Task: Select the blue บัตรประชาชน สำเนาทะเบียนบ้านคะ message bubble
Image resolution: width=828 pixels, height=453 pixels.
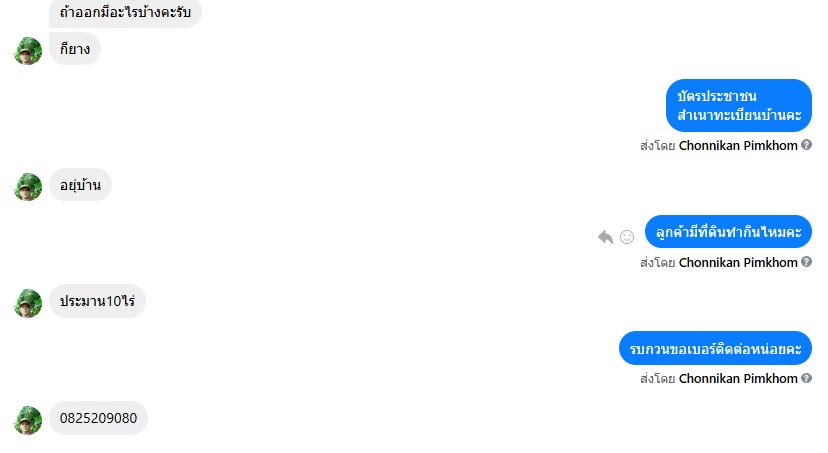Action: coord(739,105)
